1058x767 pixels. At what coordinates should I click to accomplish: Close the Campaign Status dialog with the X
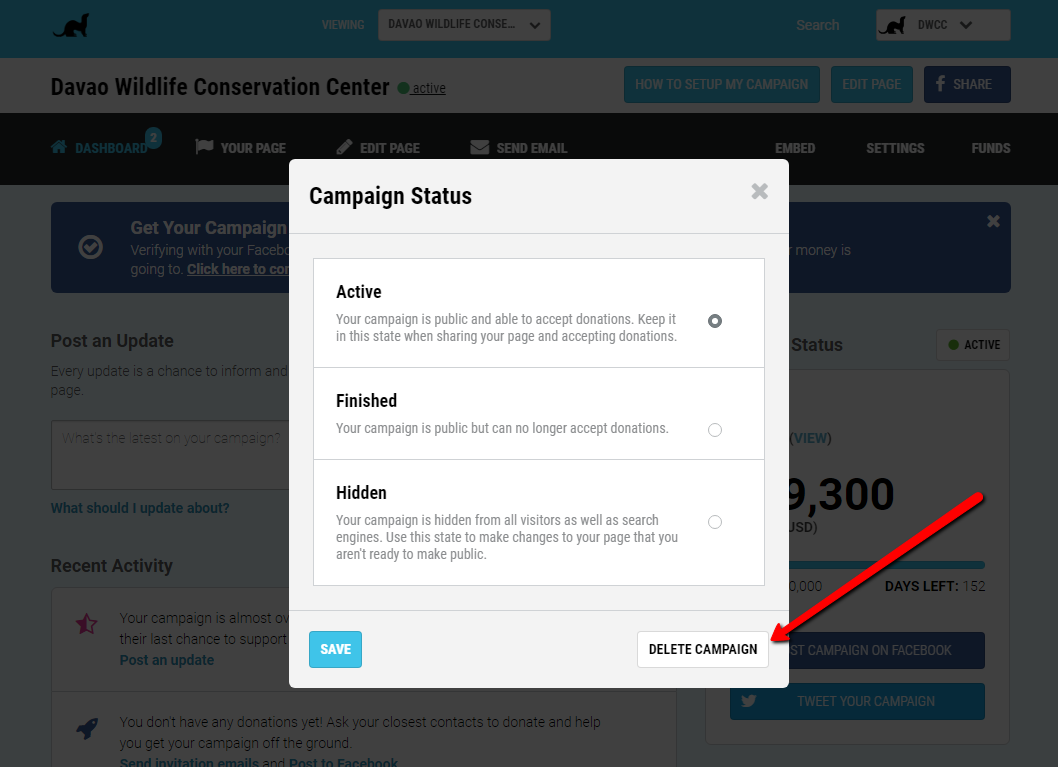(759, 192)
